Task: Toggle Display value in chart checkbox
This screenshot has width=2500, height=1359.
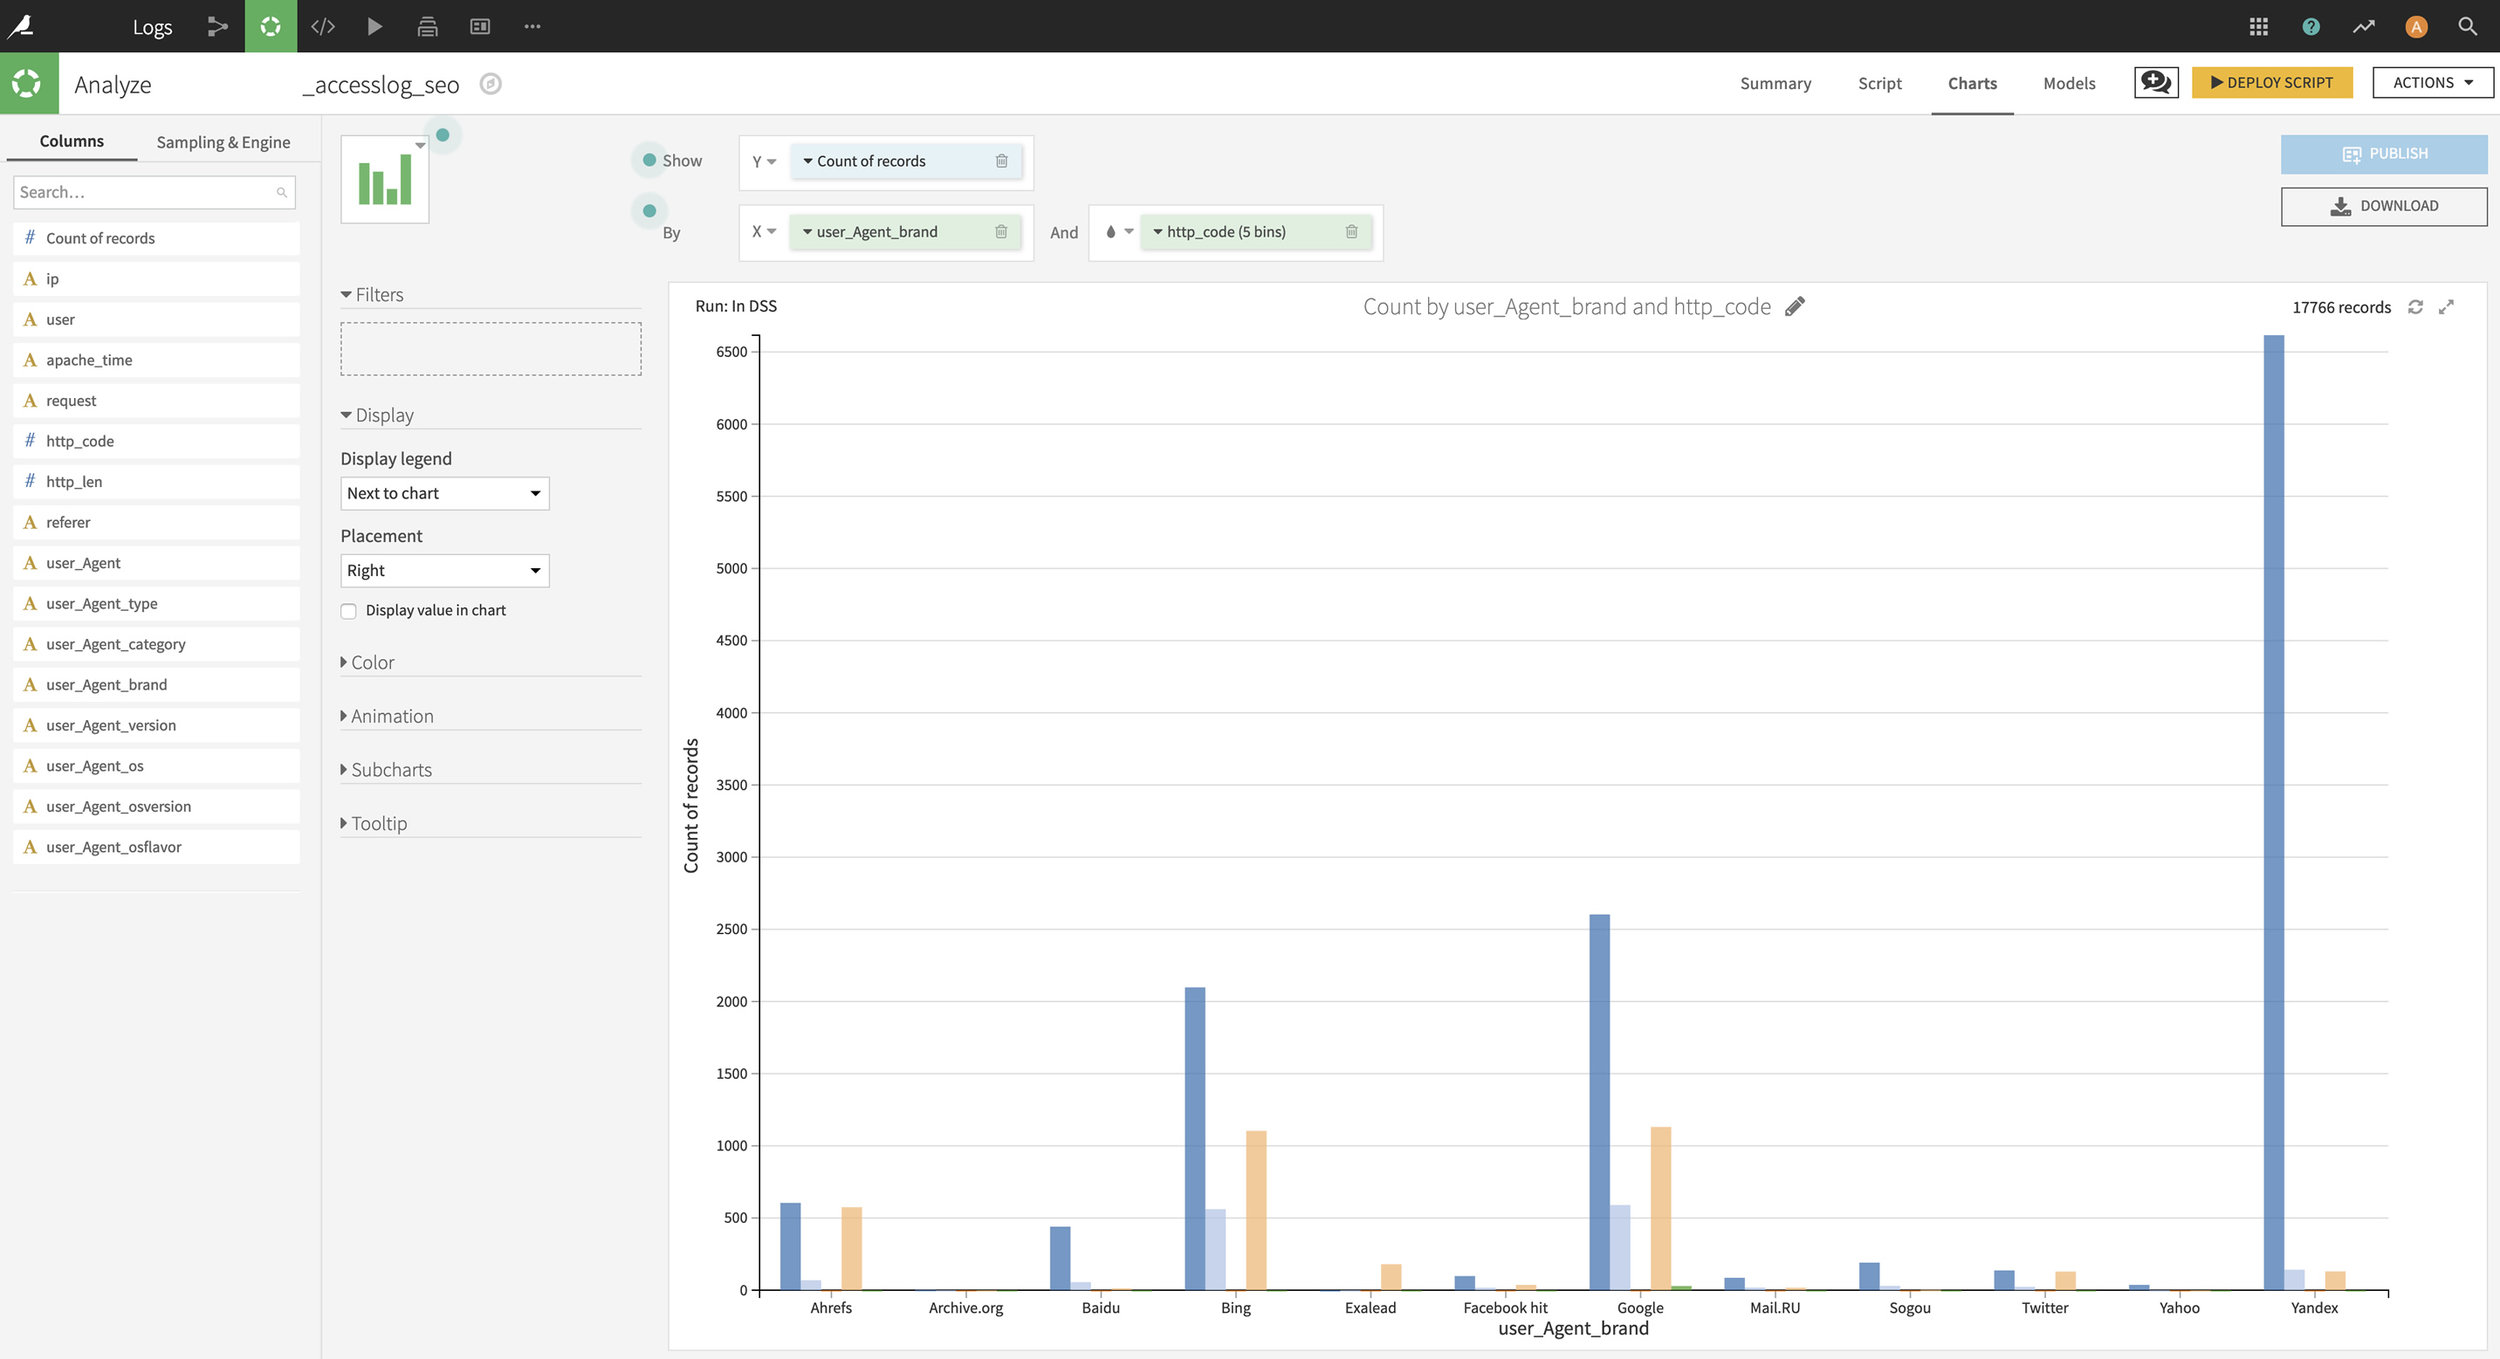Action: [x=348, y=611]
